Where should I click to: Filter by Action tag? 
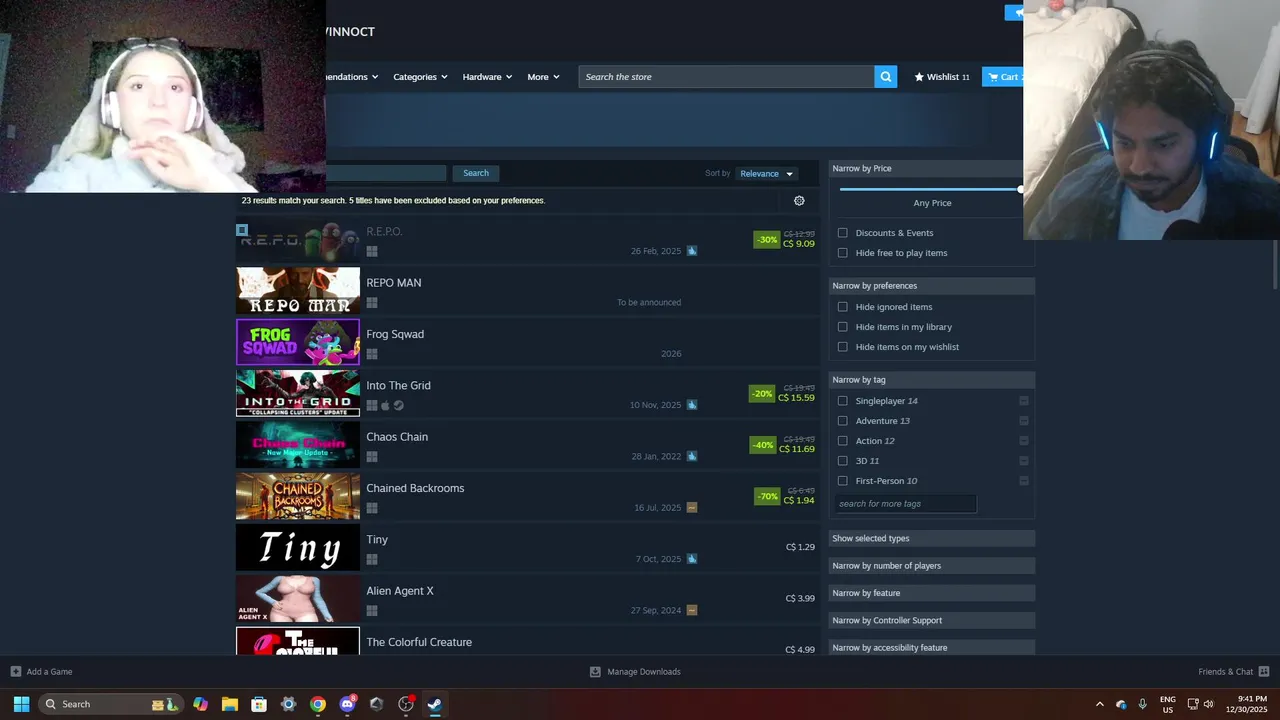[x=842, y=441]
